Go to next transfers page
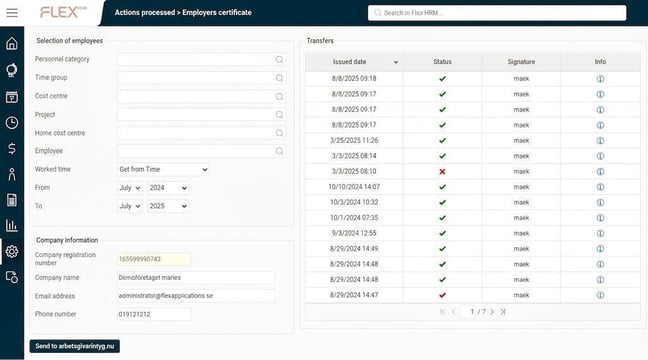648x360 pixels. coord(492,312)
